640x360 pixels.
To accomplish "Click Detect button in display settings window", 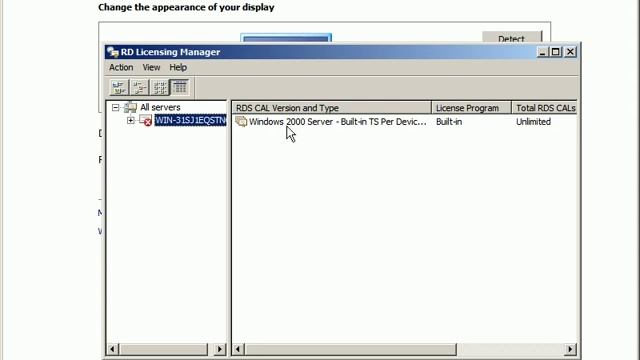I will tap(512, 38).
